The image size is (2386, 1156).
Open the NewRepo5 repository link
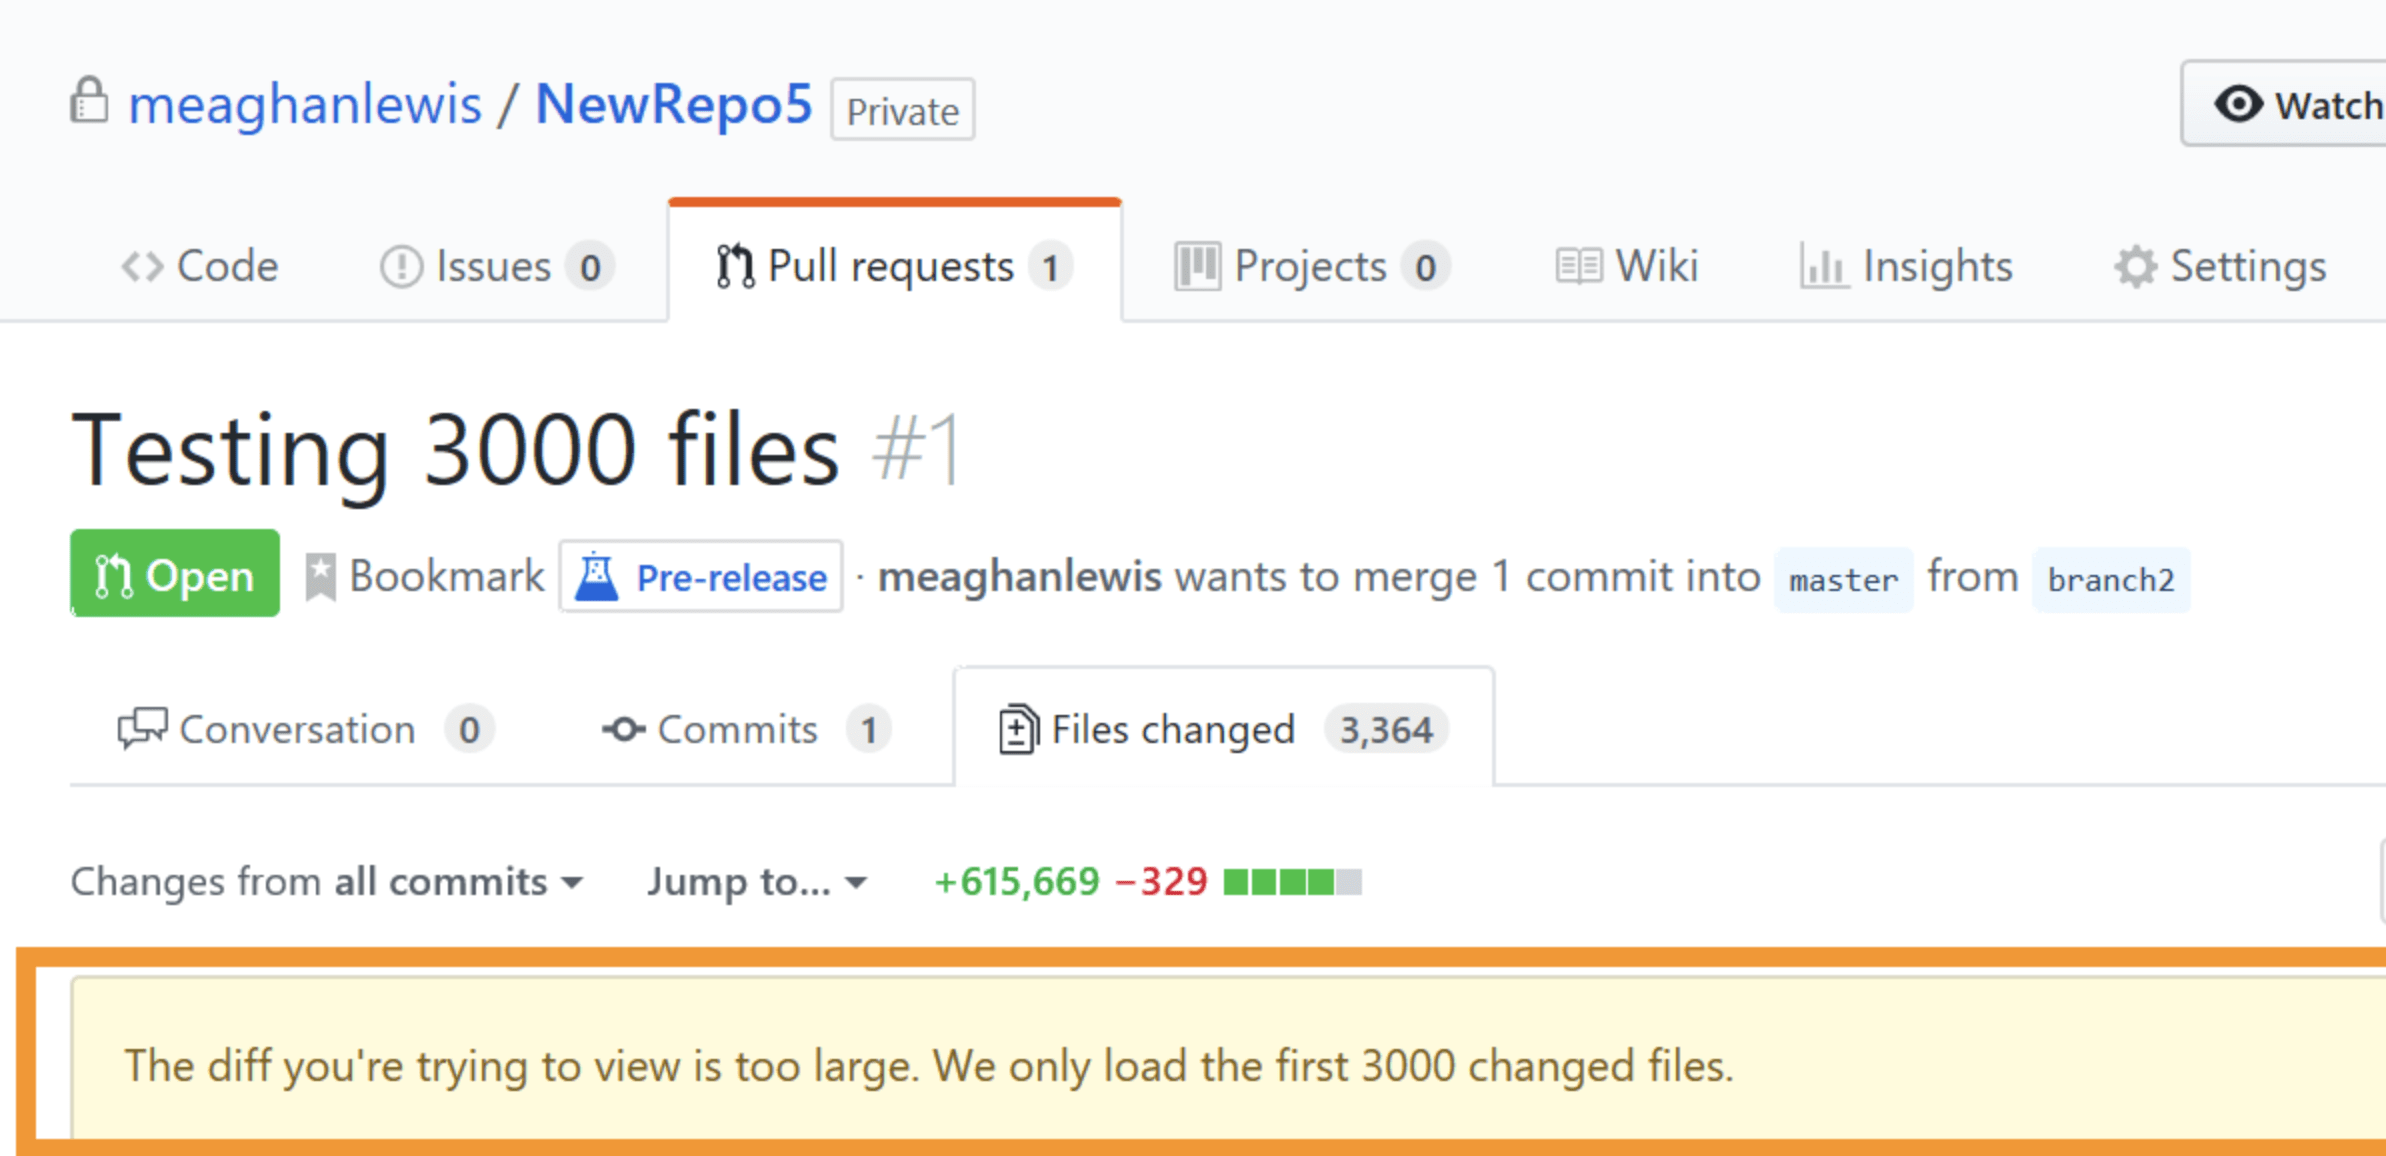[673, 105]
